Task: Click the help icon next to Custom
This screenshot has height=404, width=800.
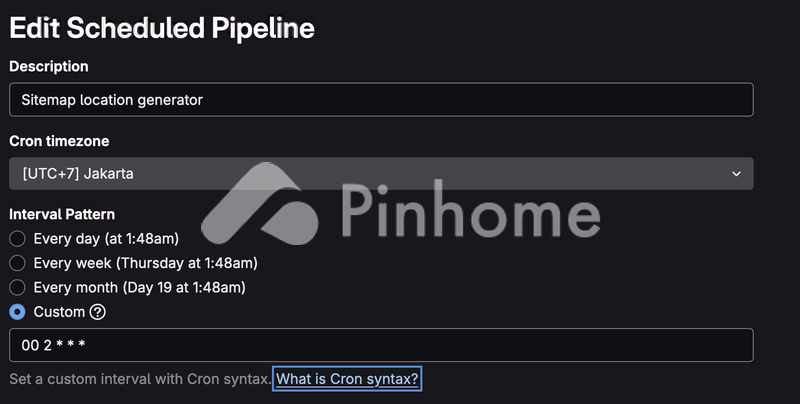Action: point(98,311)
